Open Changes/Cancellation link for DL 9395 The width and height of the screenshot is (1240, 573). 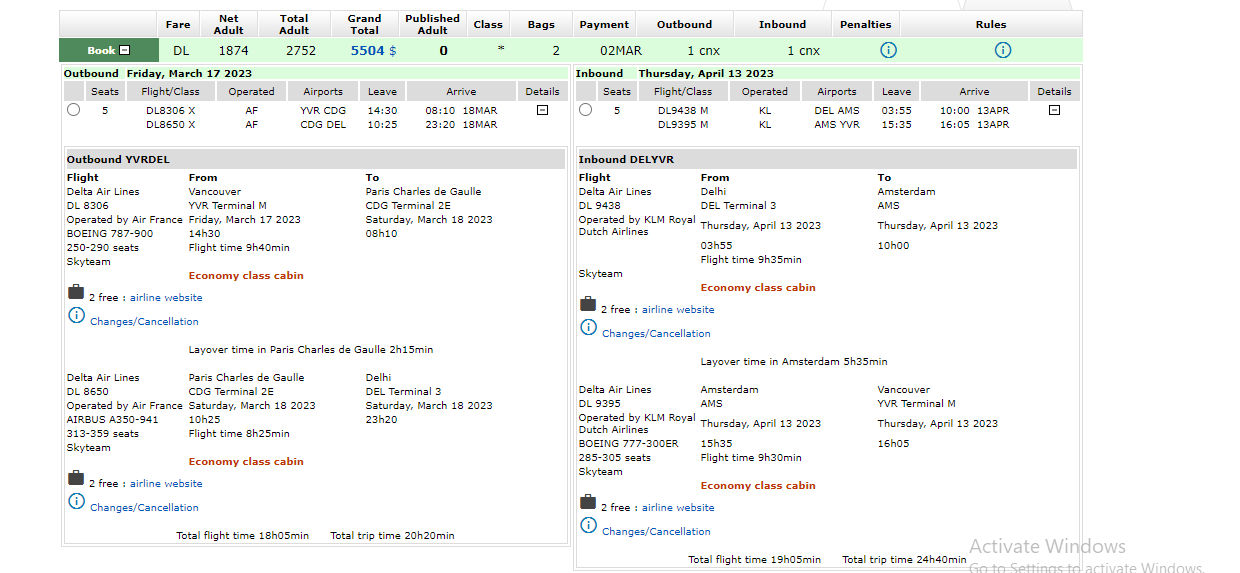[656, 532]
